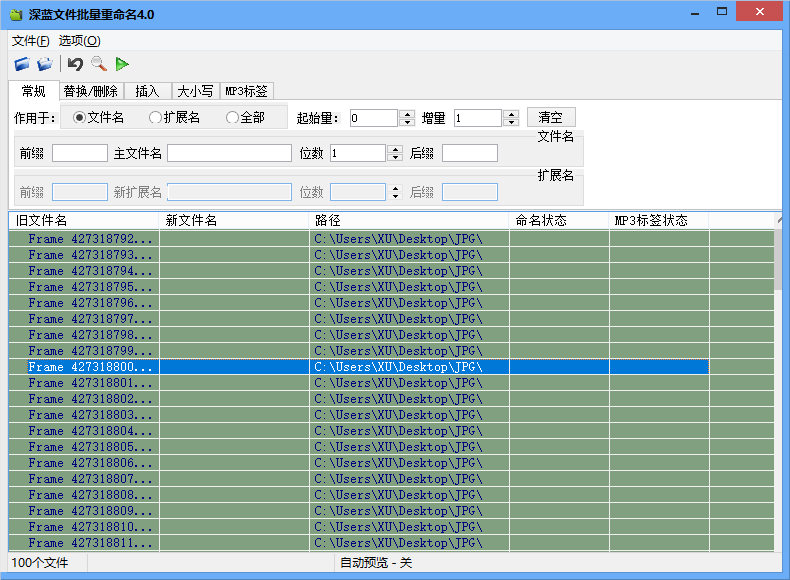This screenshot has height=580, width=790.
Task: Increase the 增量 value with up arrow
Action: click(x=511, y=114)
